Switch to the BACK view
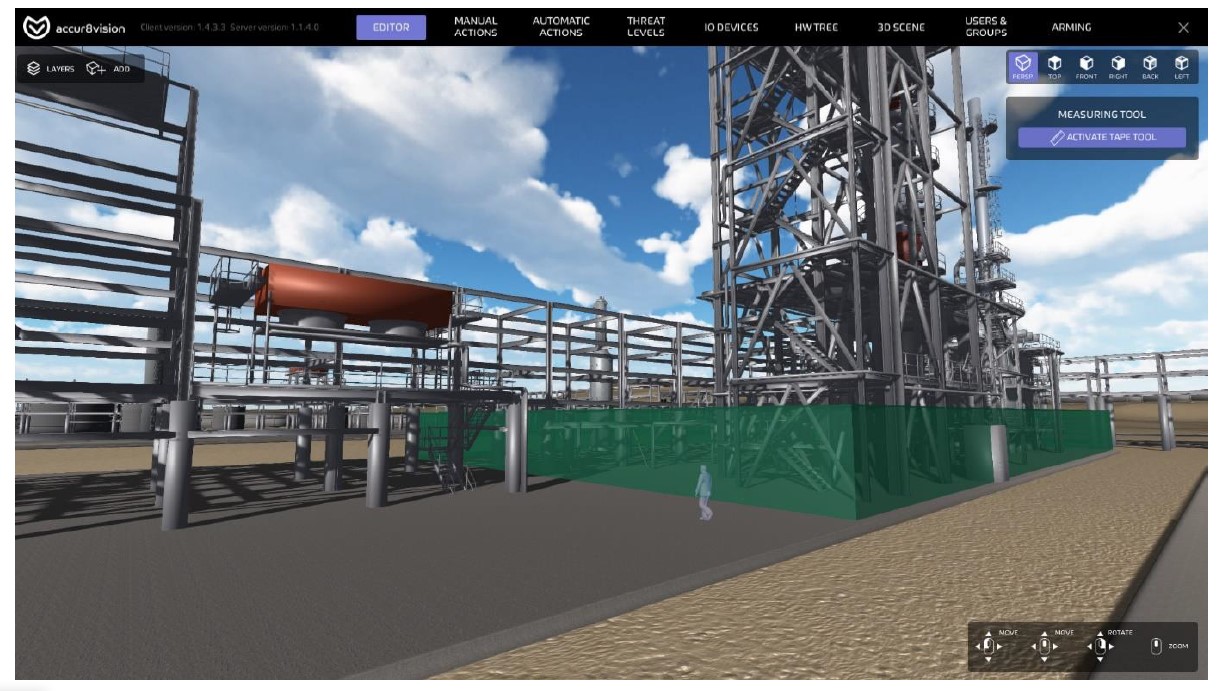 click(1150, 66)
